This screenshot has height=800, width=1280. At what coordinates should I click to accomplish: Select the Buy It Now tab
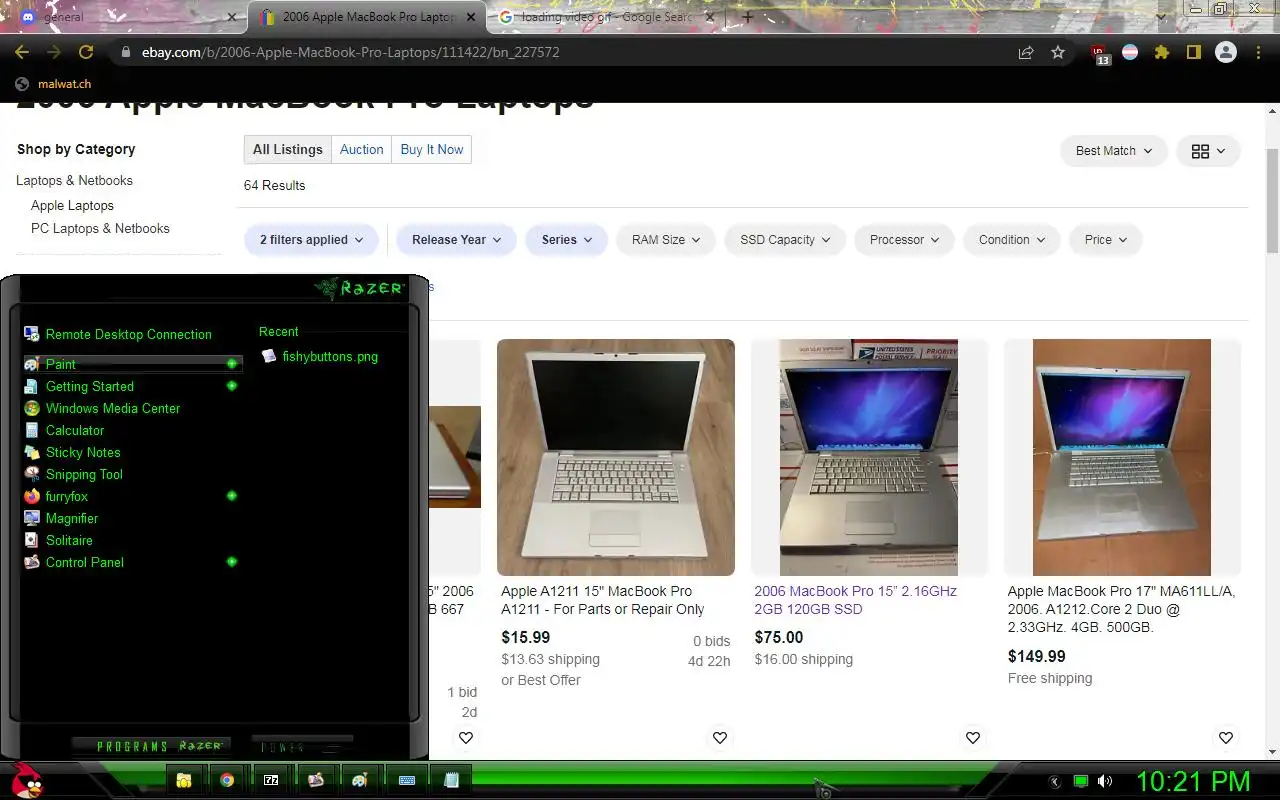tap(431, 150)
